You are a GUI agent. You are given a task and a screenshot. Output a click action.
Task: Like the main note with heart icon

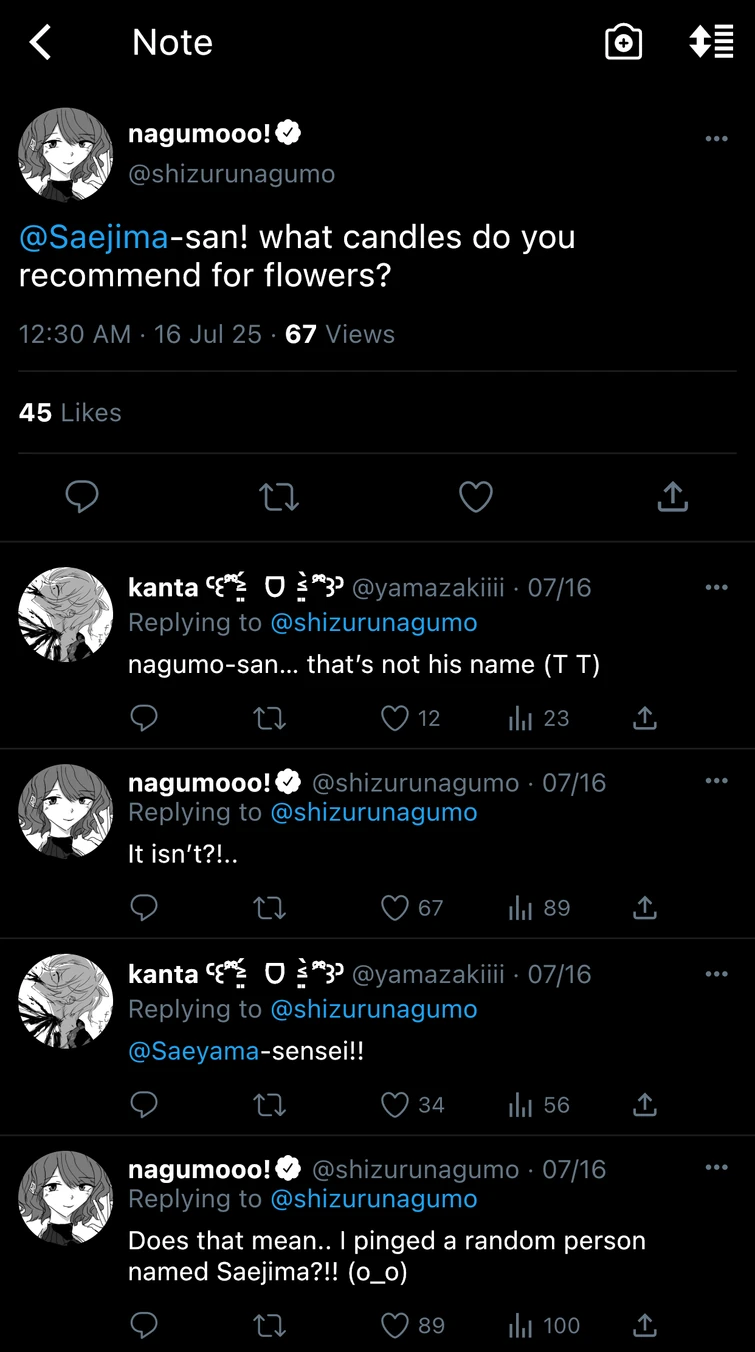coord(476,497)
